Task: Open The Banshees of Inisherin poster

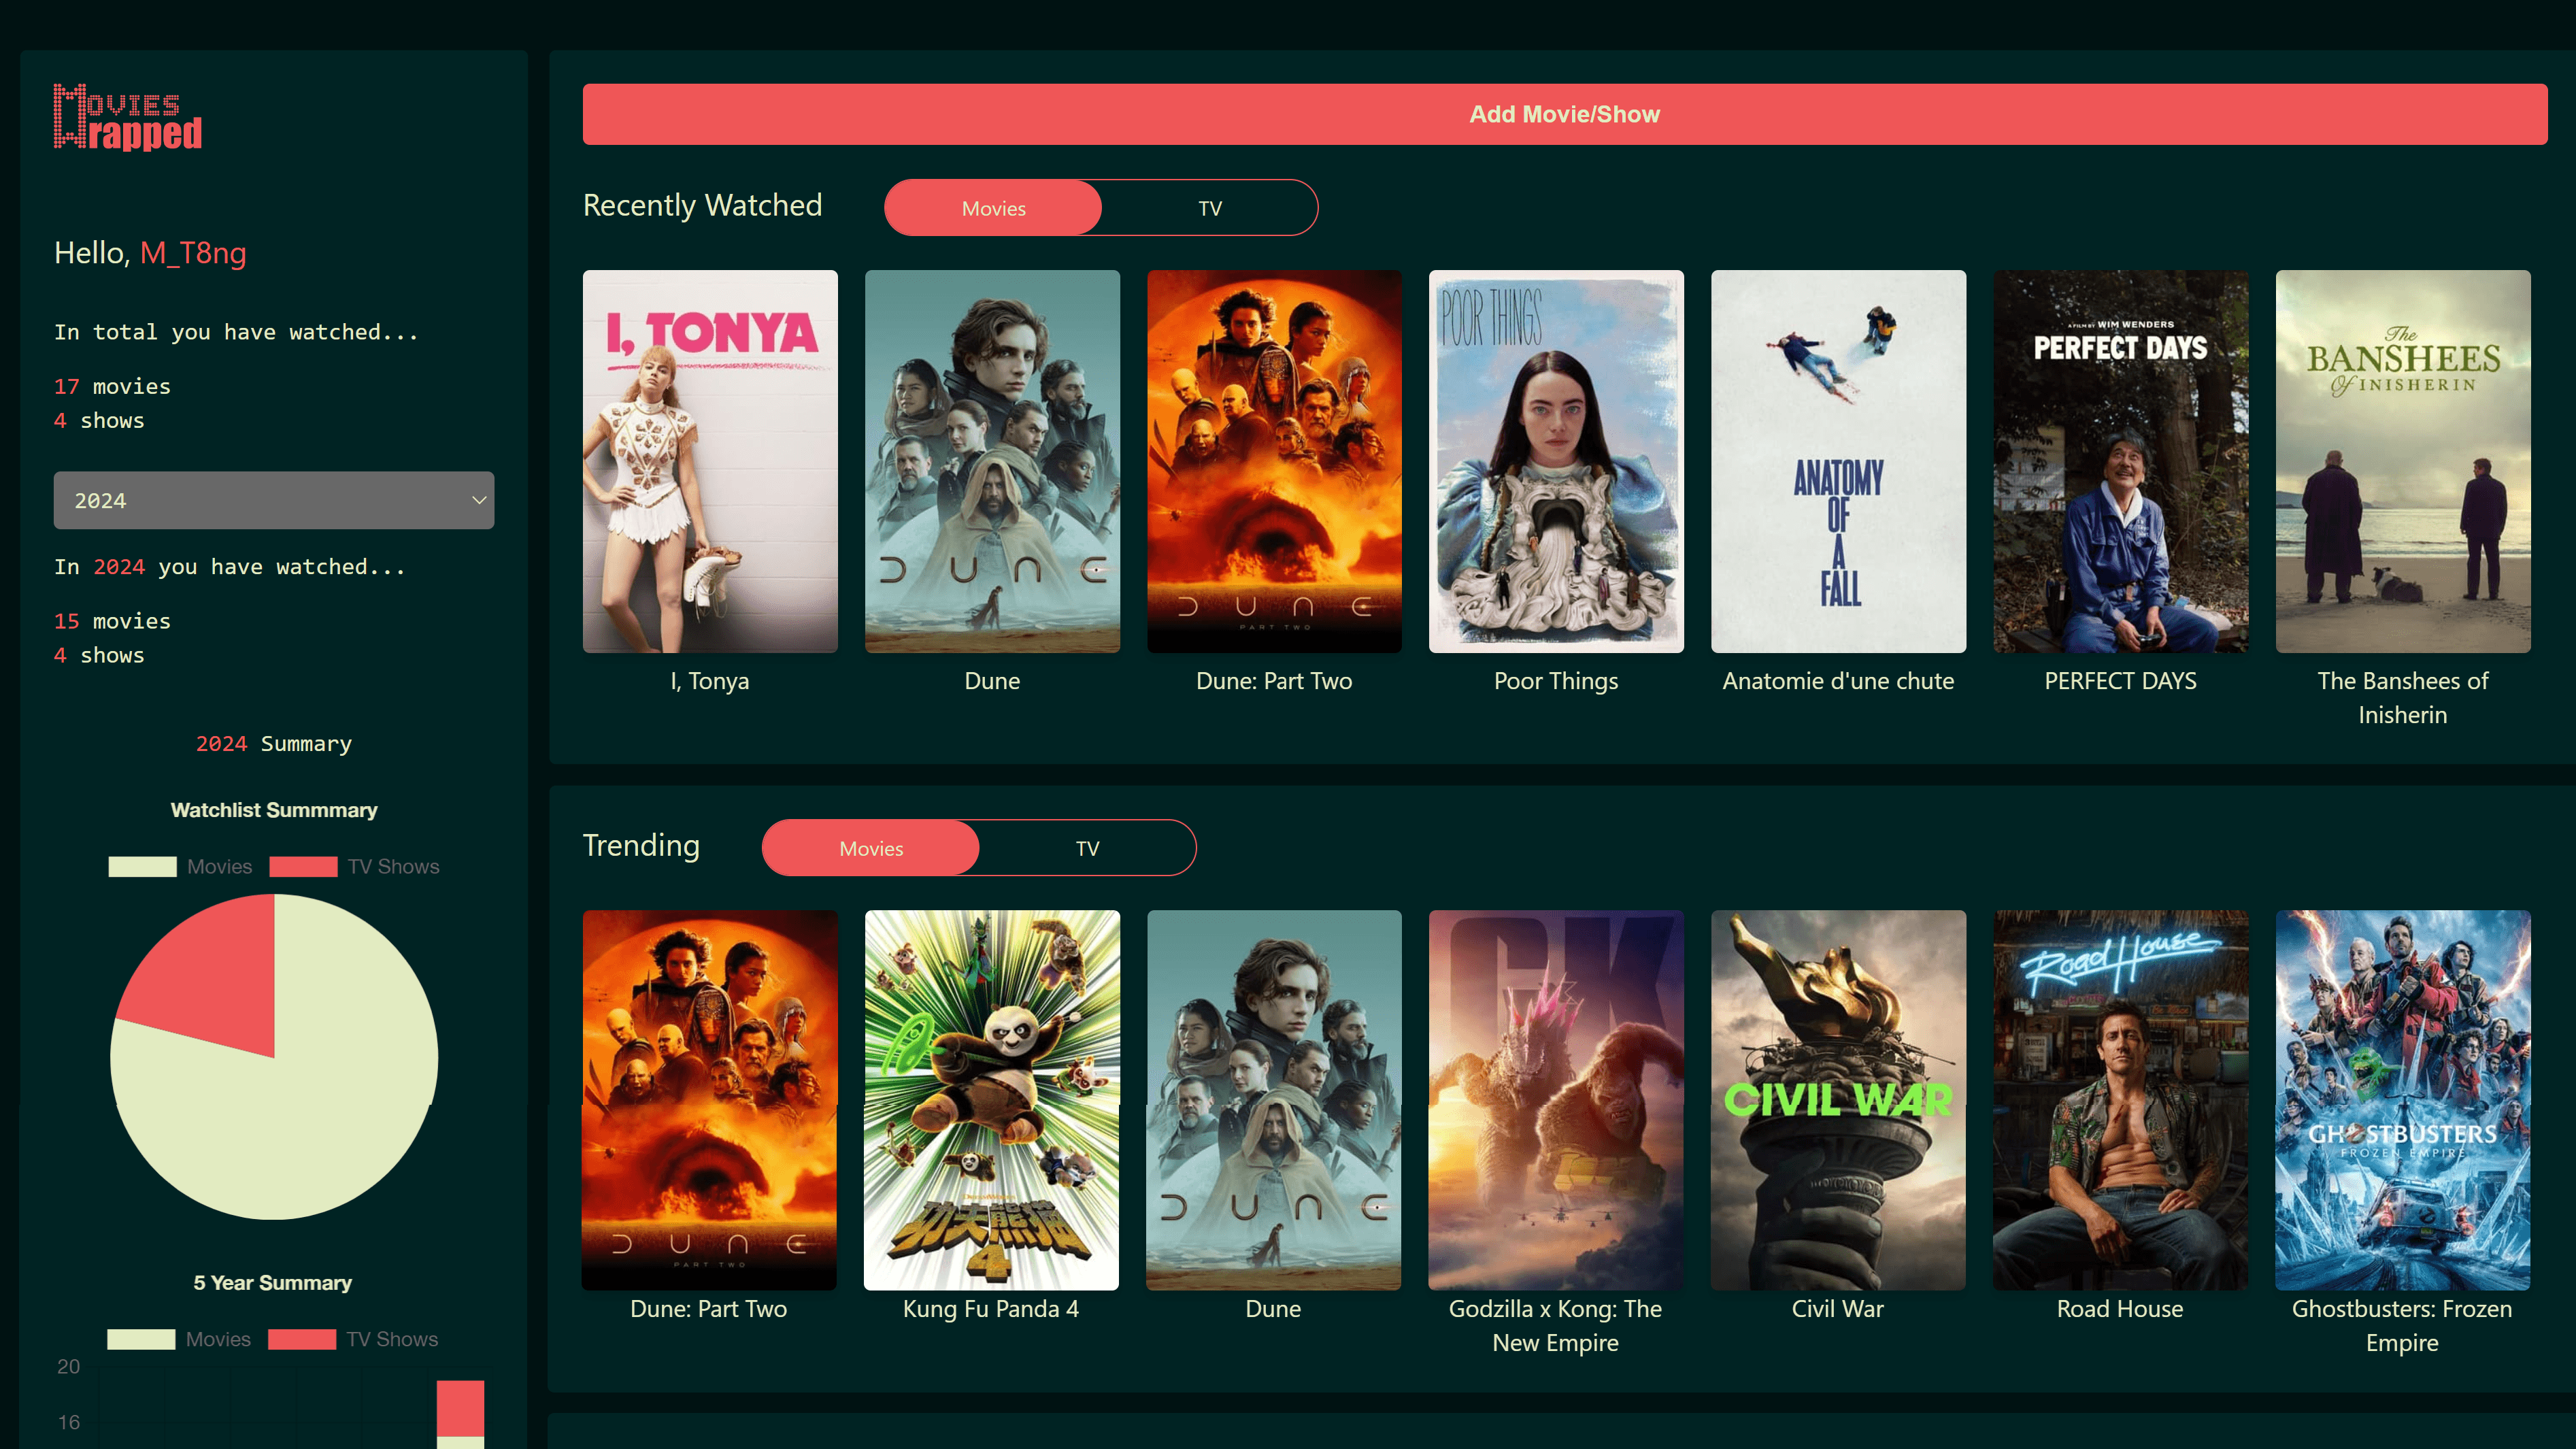Action: pos(2403,461)
